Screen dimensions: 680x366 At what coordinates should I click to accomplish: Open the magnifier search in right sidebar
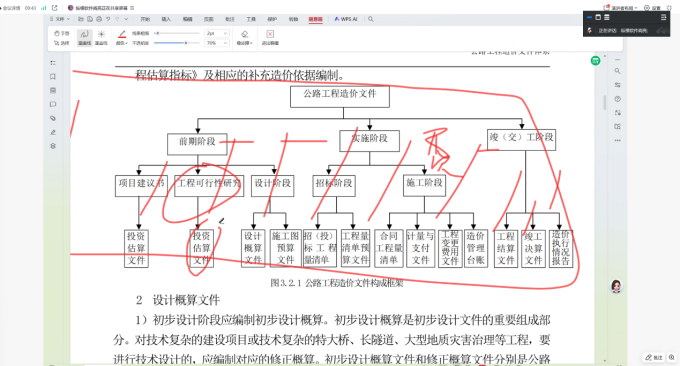click(617, 71)
